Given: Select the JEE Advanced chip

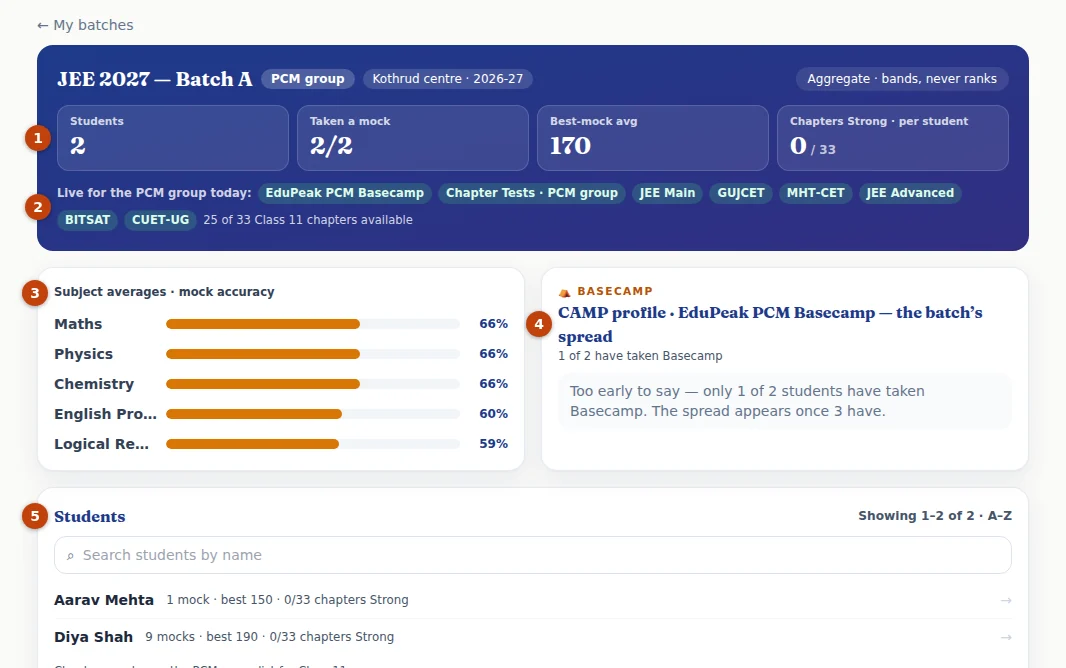Looking at the screenshot, I should (910, 193).
